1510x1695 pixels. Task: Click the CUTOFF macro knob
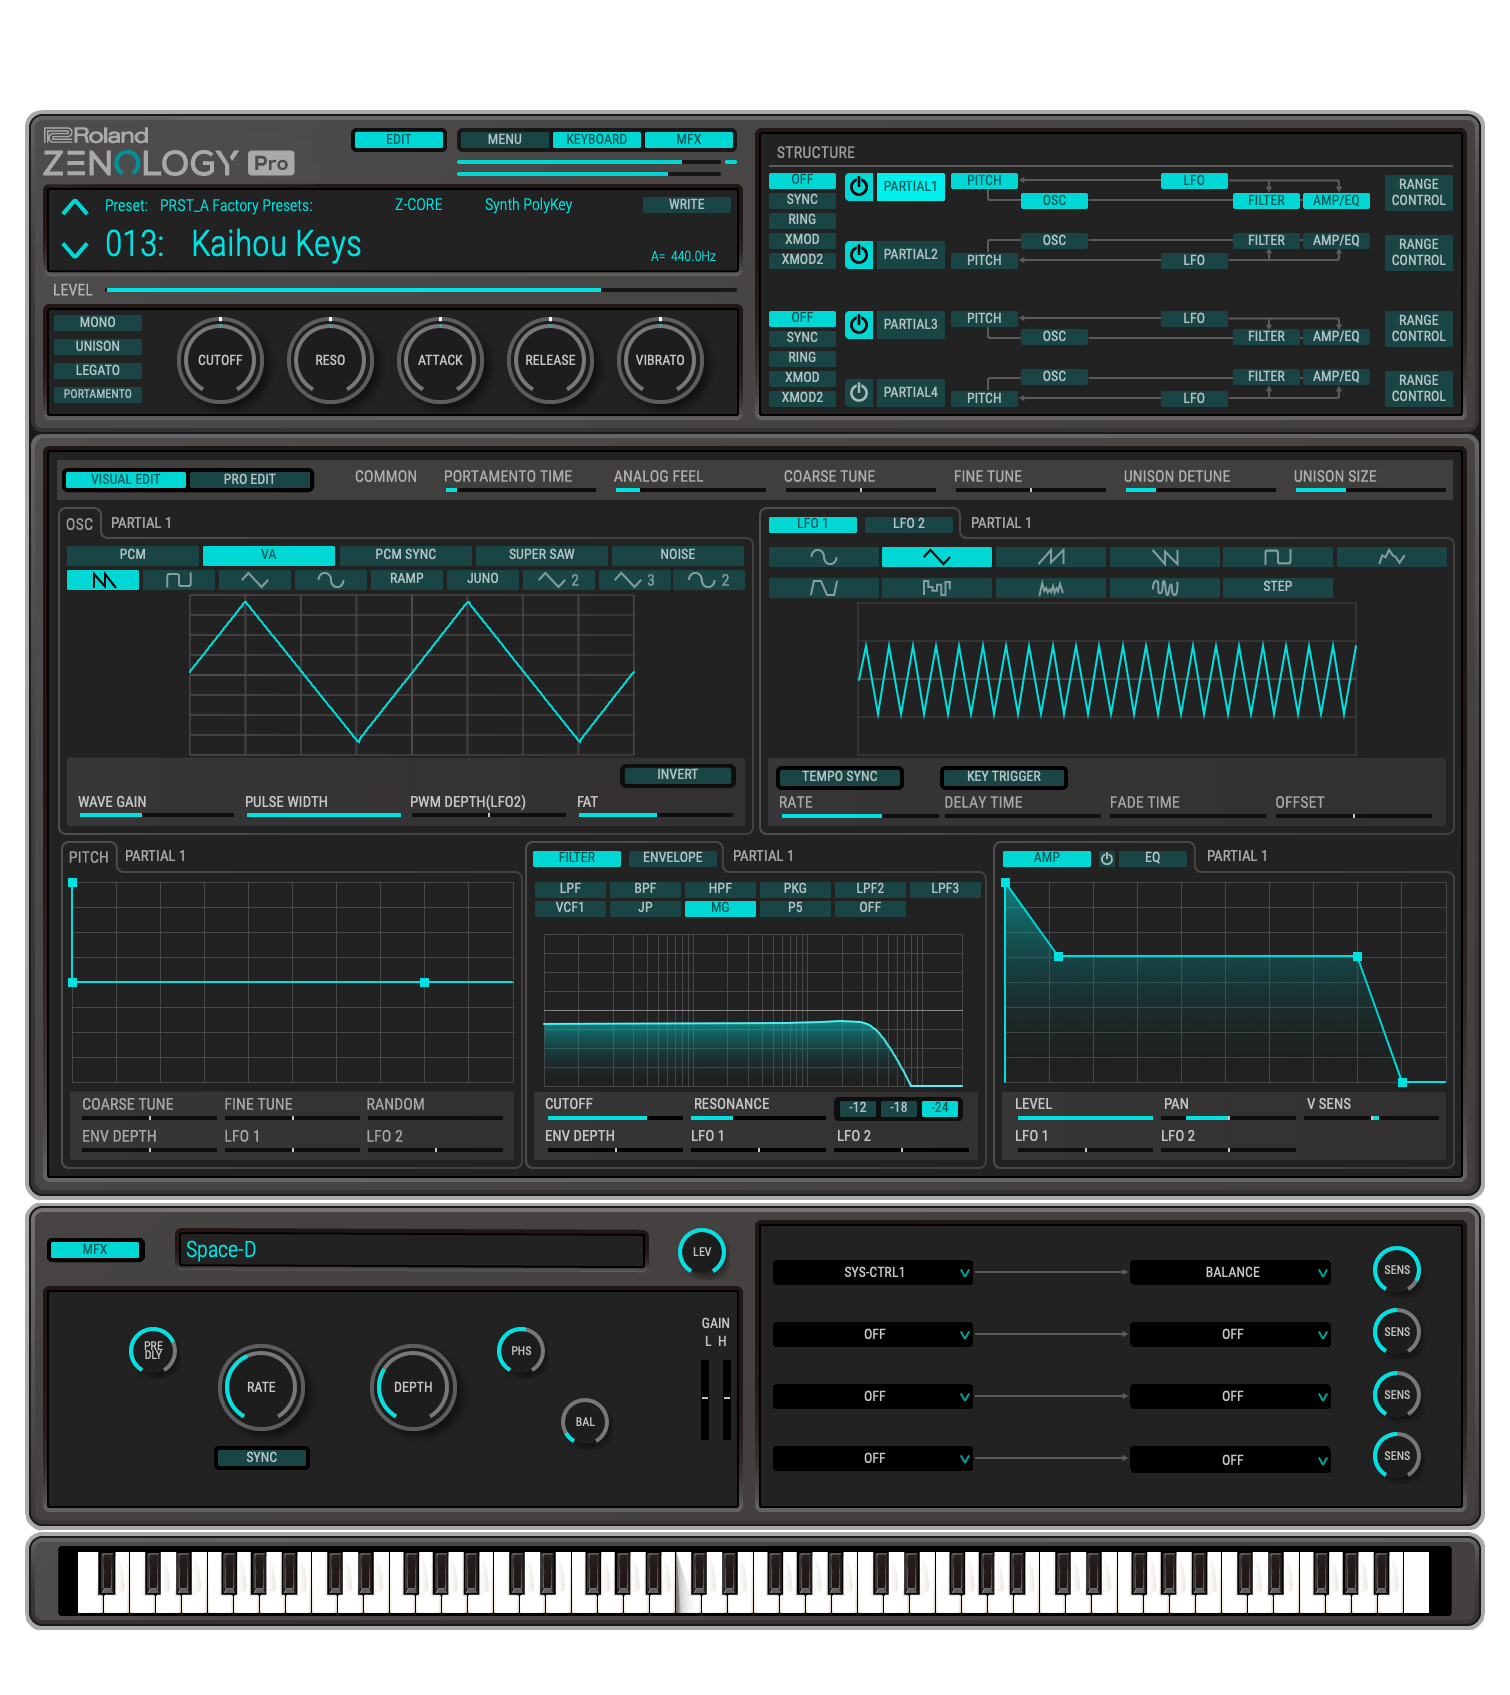[220, 360]
